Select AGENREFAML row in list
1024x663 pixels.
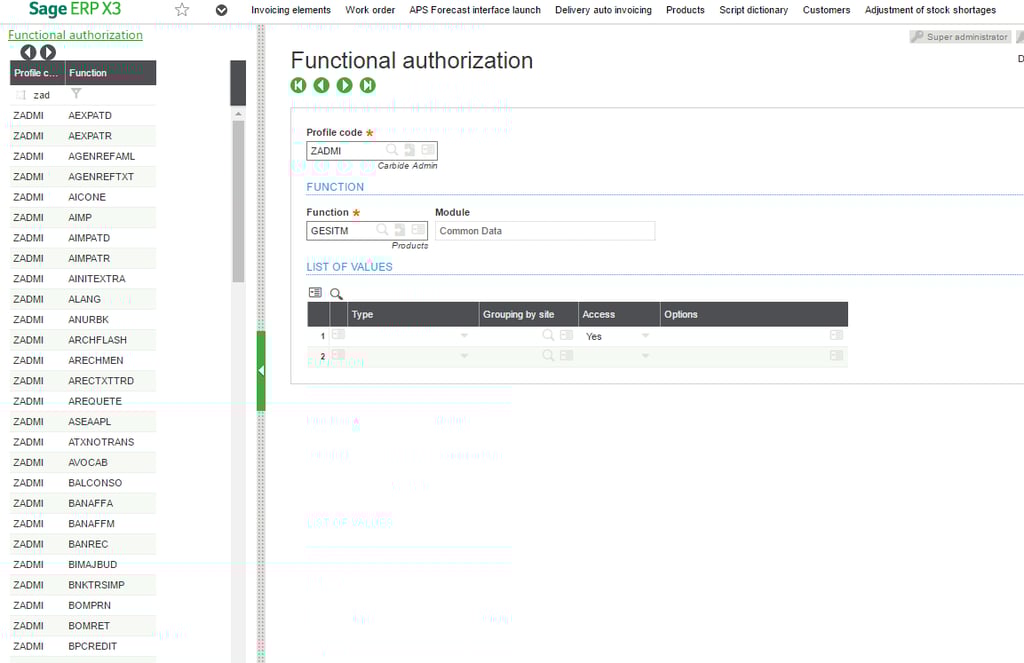83,156
